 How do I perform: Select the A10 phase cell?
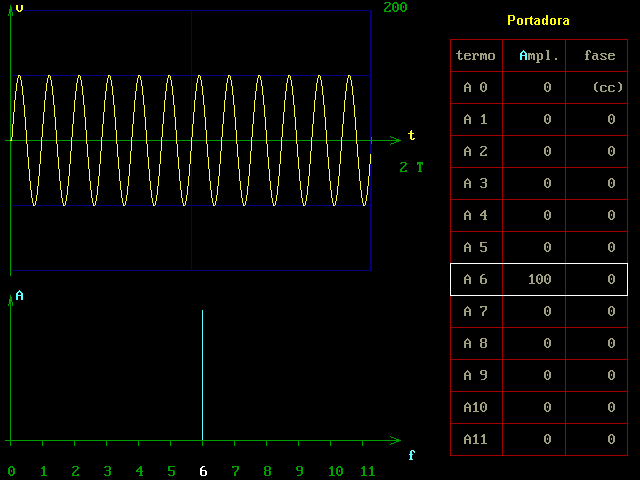[x=597, y=407]
